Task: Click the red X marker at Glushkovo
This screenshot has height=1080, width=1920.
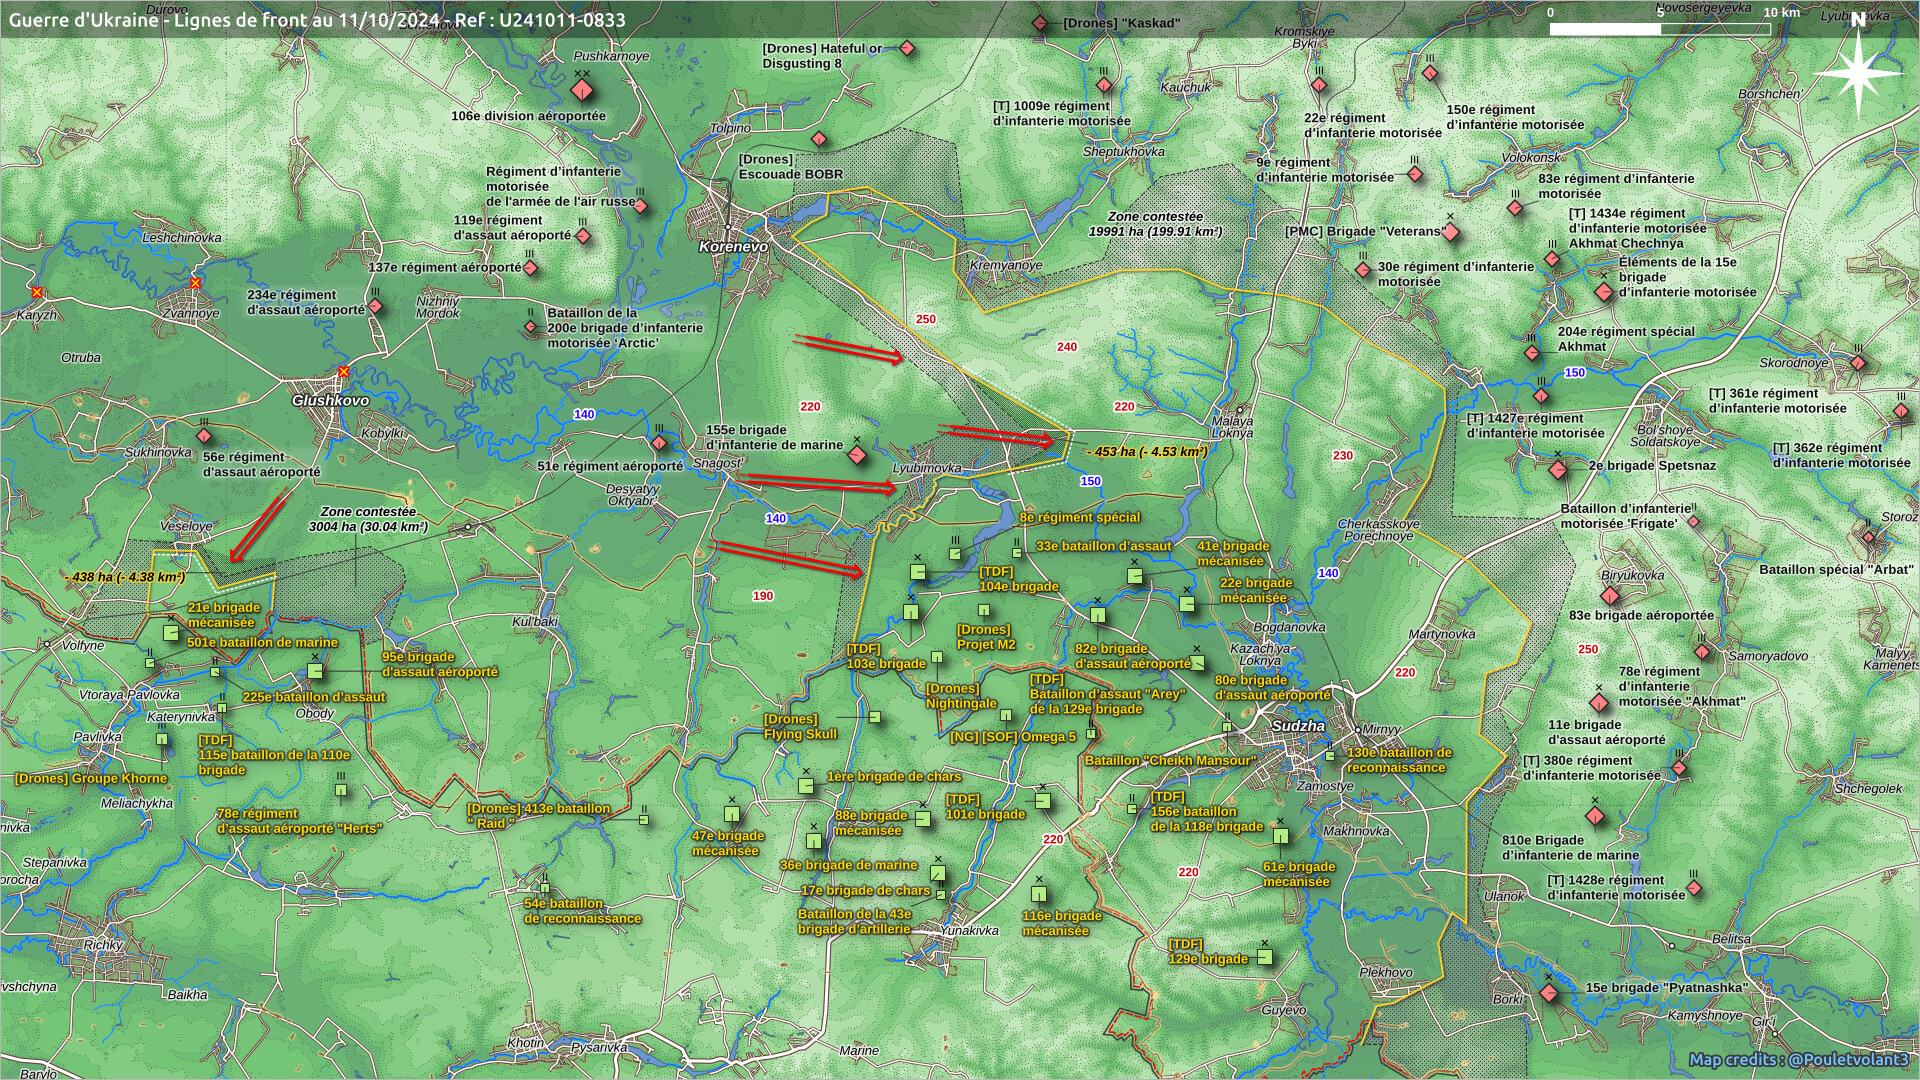Action: point(344,372)
